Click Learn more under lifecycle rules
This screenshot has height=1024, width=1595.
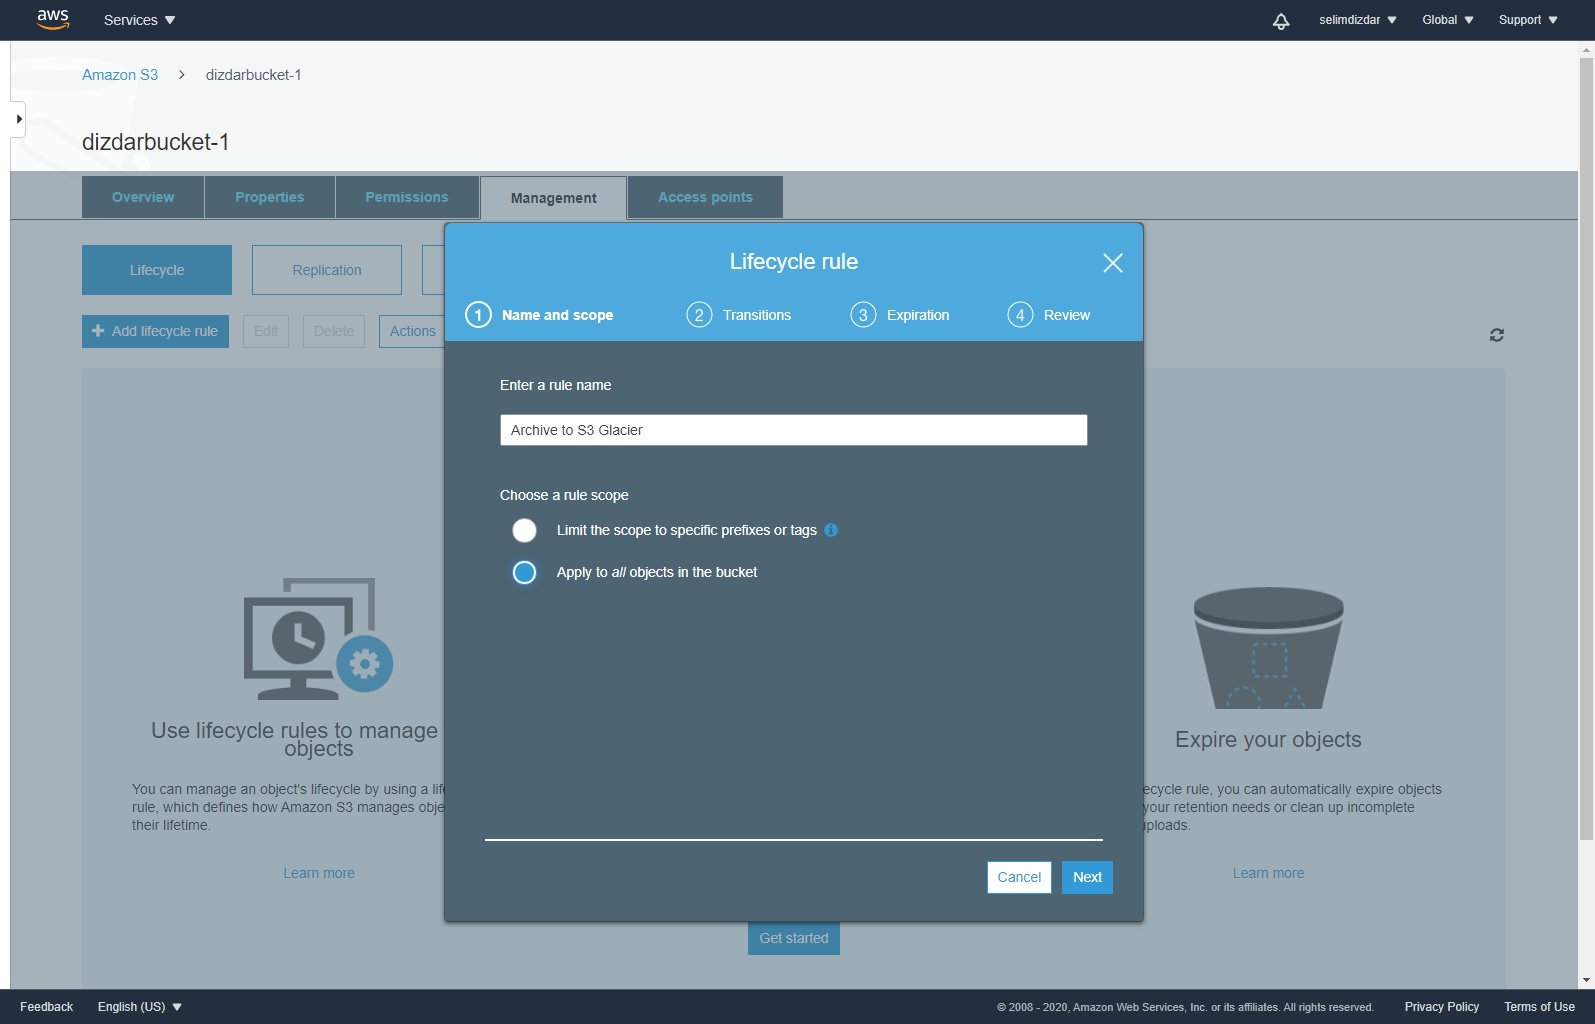(319, 873)
